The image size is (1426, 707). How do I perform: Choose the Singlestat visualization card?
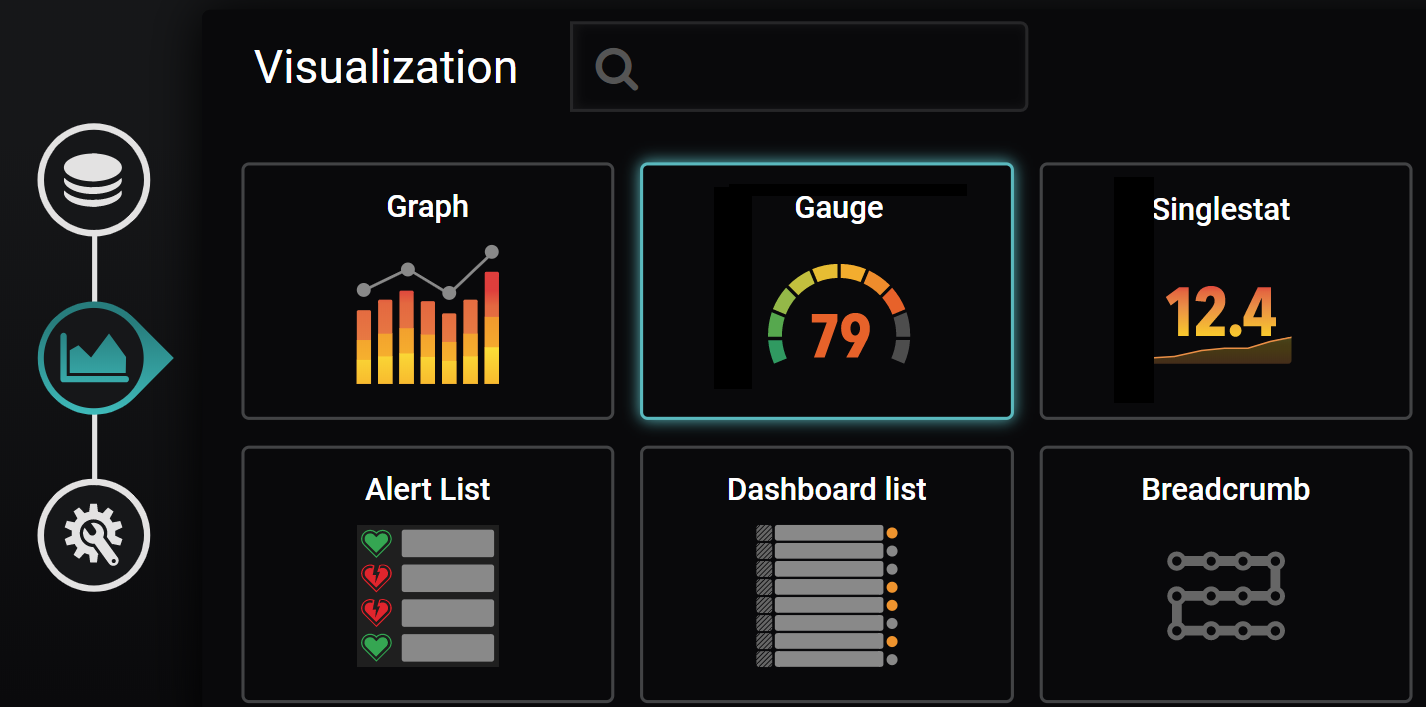(1226, 291)
